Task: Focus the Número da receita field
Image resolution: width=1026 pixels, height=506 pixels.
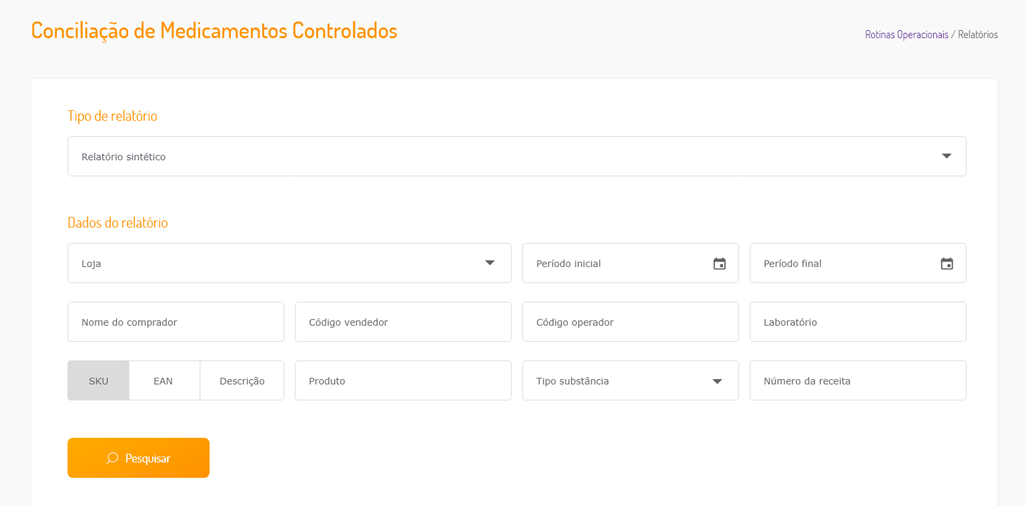Action: coord(857,381)
